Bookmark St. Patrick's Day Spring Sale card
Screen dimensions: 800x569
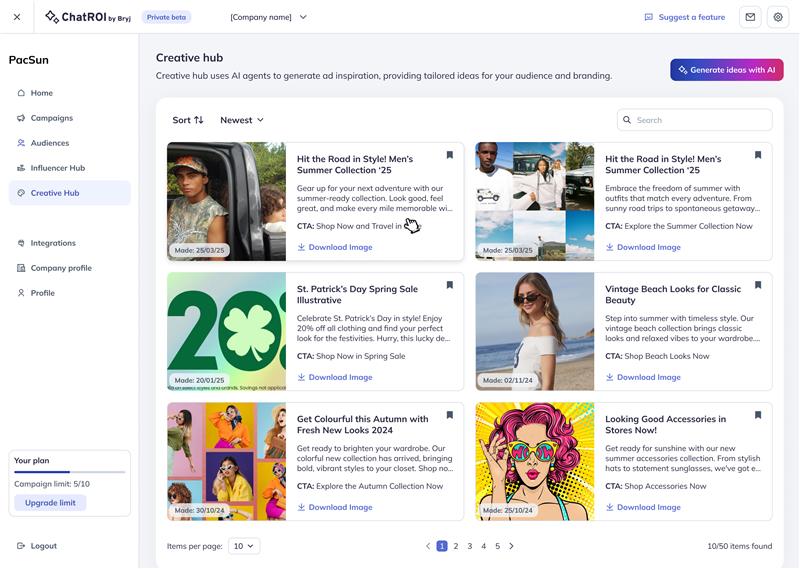tap(449, 285)
